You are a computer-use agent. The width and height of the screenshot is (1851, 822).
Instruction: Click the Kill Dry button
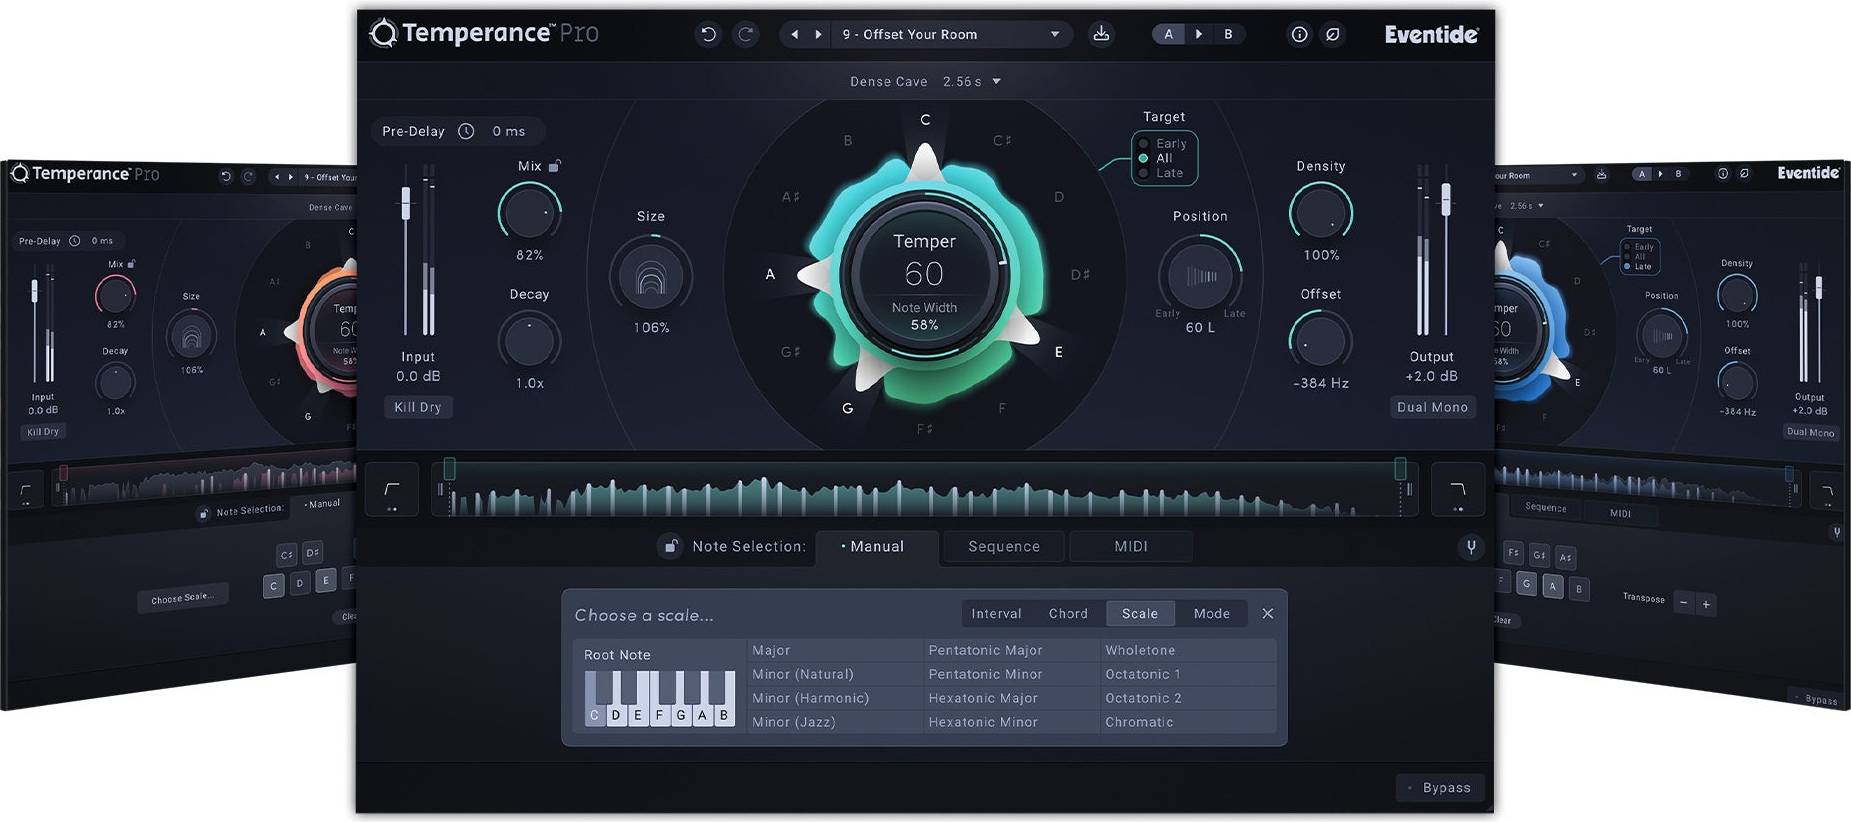click(418, 407)
